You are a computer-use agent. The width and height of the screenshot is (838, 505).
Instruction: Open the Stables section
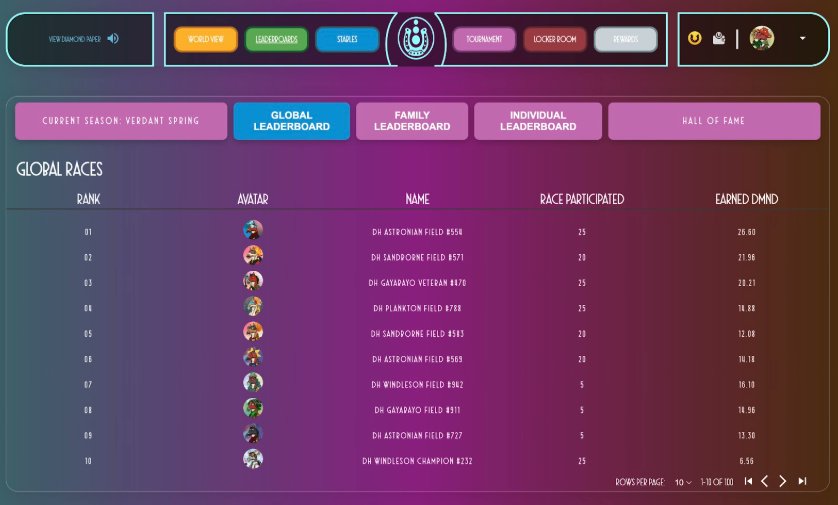(x=347, y=39)
